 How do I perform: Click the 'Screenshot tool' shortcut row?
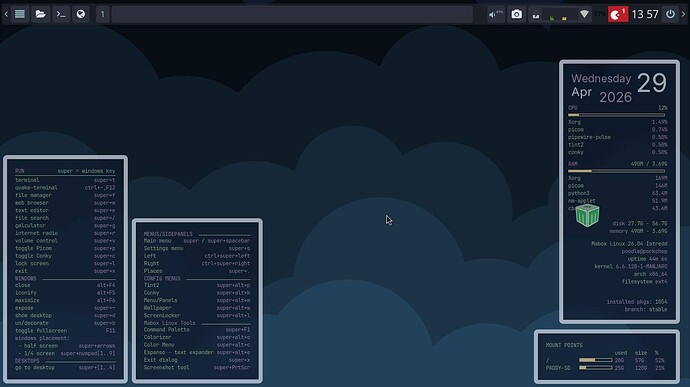point(197,368)
